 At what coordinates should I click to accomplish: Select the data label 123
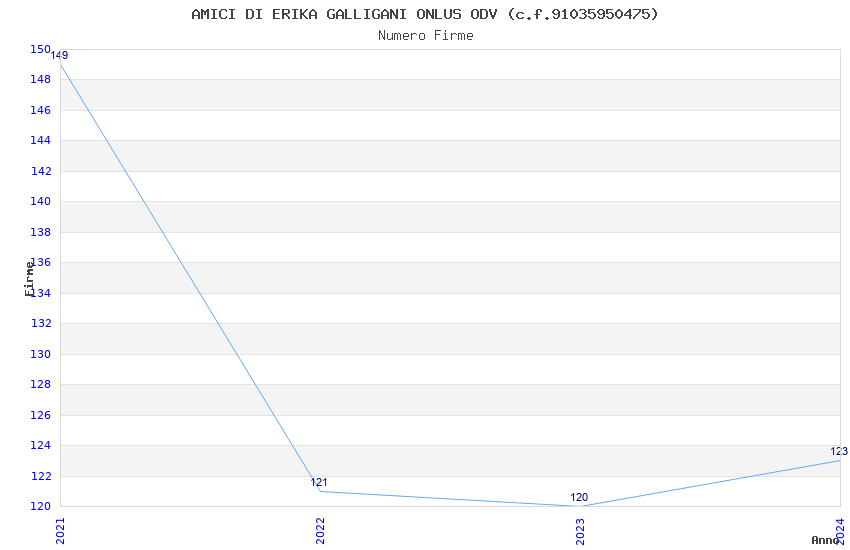(x=839, y=451)
